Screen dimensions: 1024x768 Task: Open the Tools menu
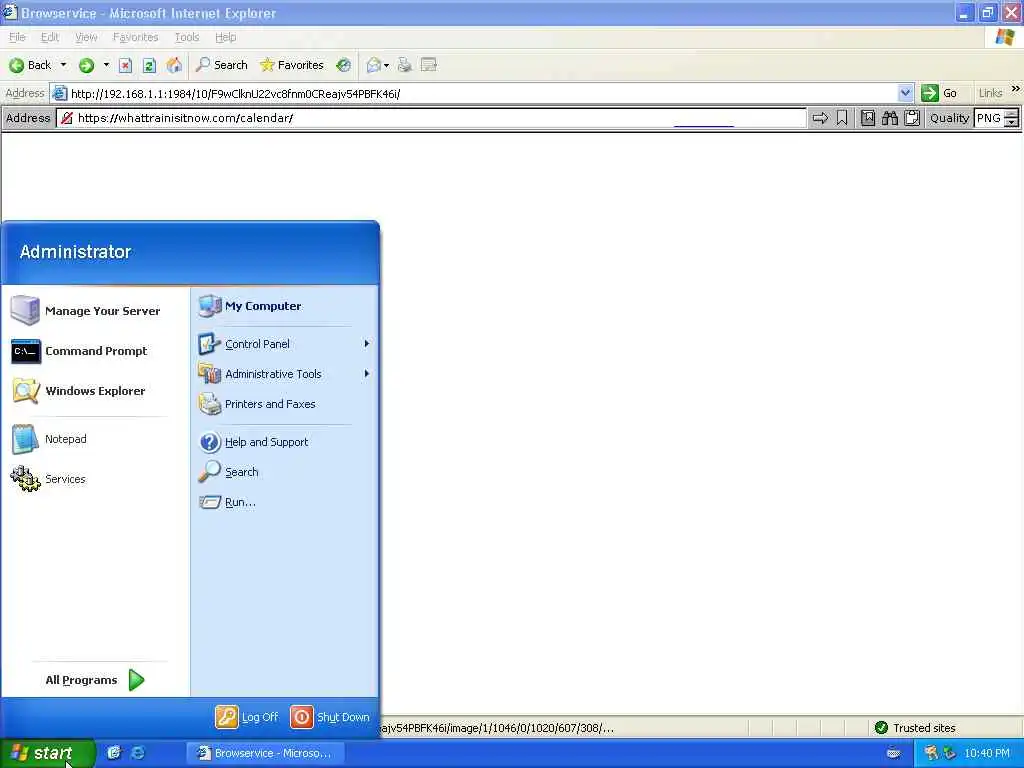[x=187, y=37]
